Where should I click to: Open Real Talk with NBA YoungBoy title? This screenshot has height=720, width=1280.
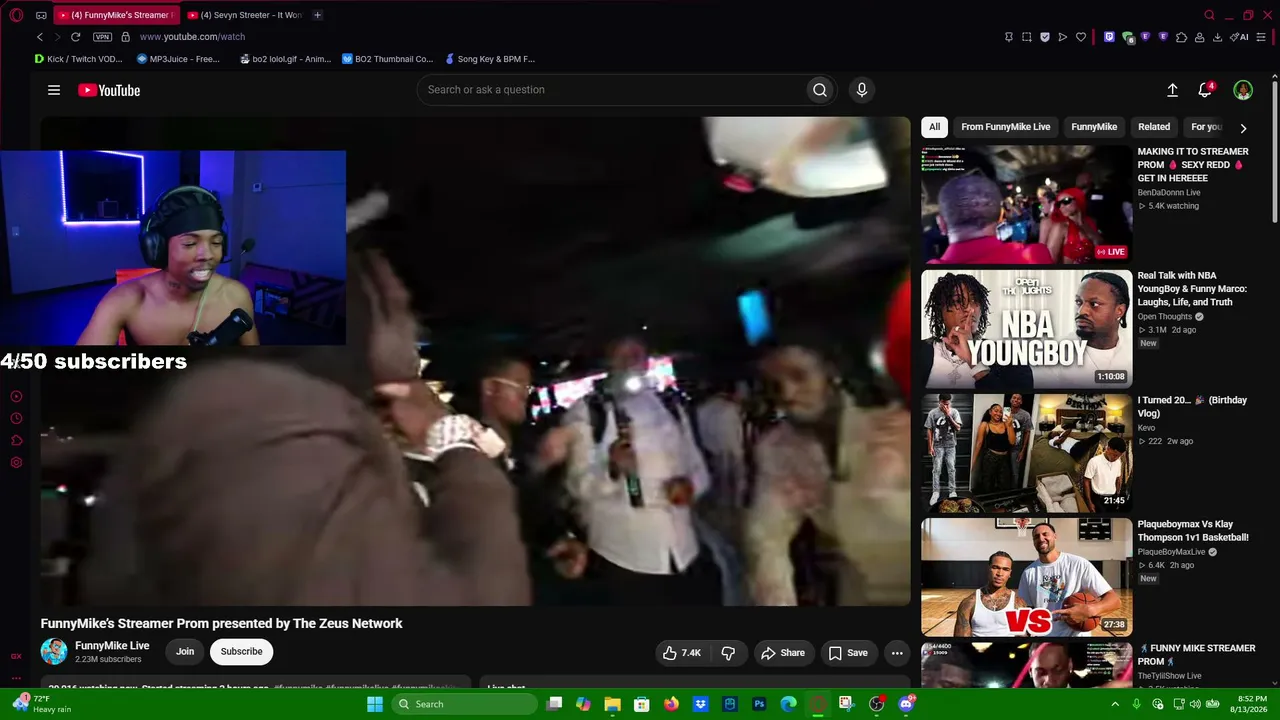tap(1192, 289)
